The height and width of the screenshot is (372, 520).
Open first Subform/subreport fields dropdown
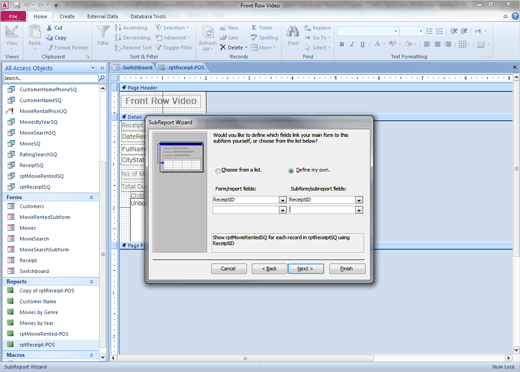tap(359, 200)
